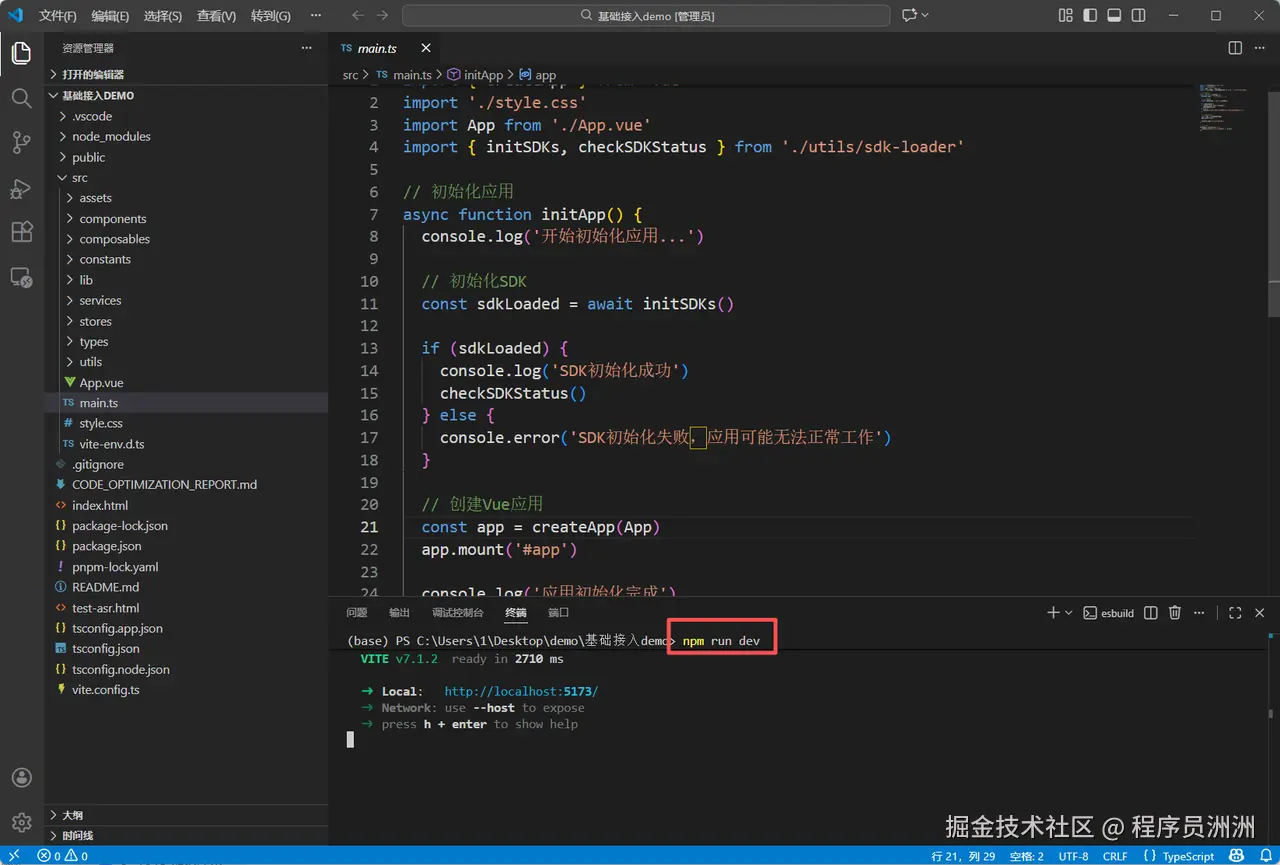Collapse the src folder
1280x865 pixels.
pos(186,177)
